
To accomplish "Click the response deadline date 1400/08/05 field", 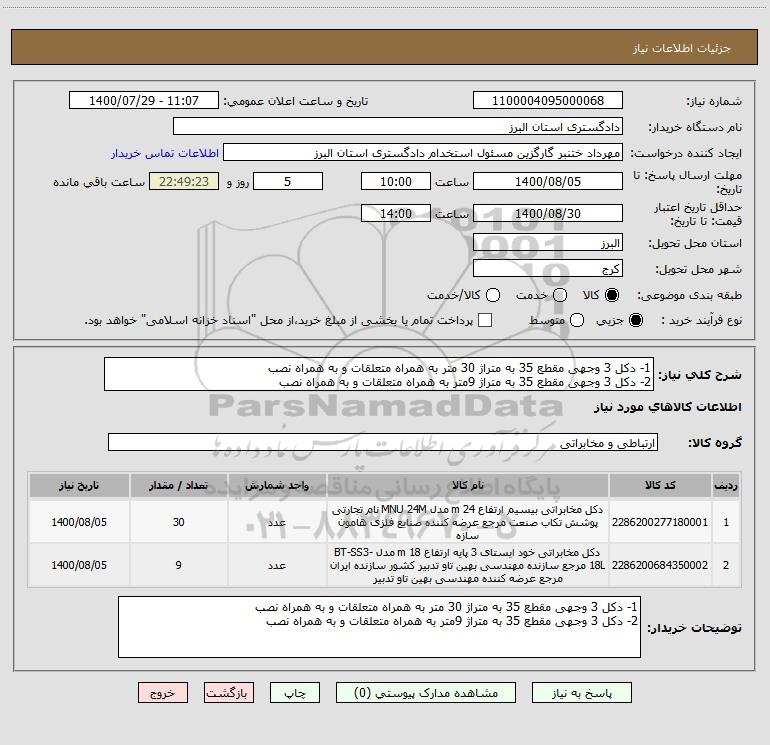I will coord(548,181).
